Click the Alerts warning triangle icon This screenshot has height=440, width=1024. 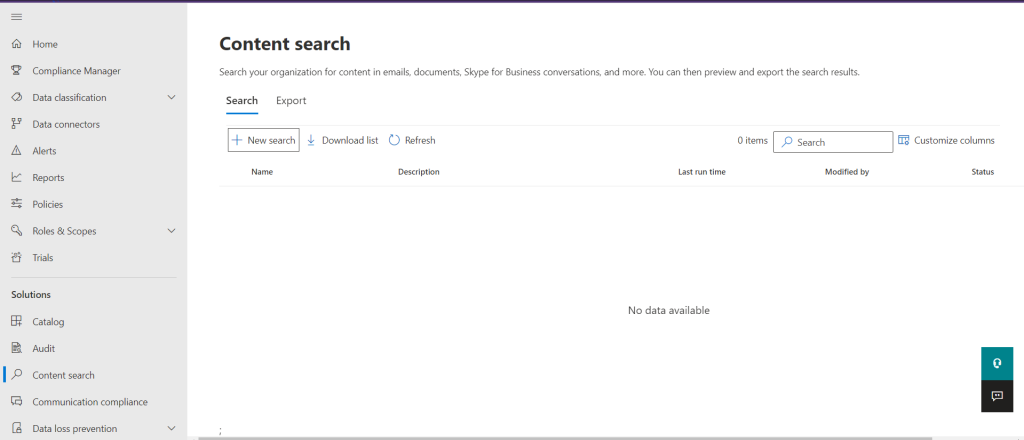point(17,151)
